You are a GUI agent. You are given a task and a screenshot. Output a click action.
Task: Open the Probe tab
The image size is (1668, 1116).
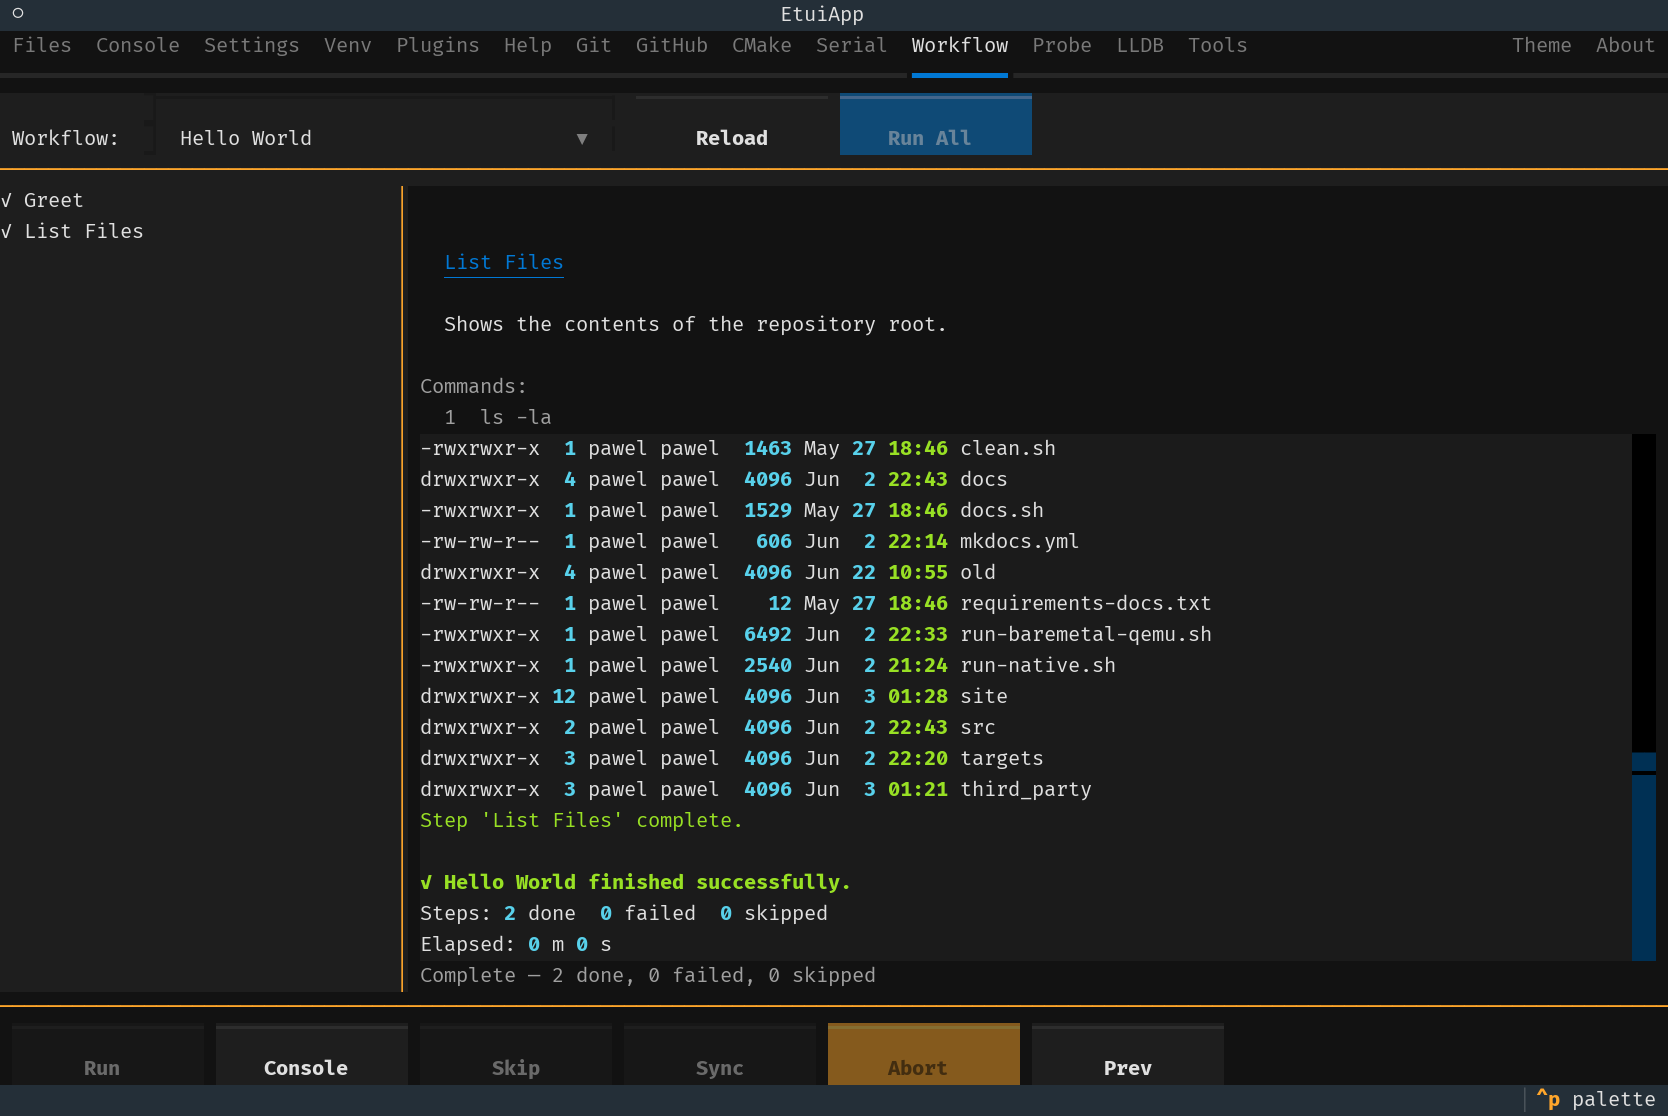click(1062, 45)
